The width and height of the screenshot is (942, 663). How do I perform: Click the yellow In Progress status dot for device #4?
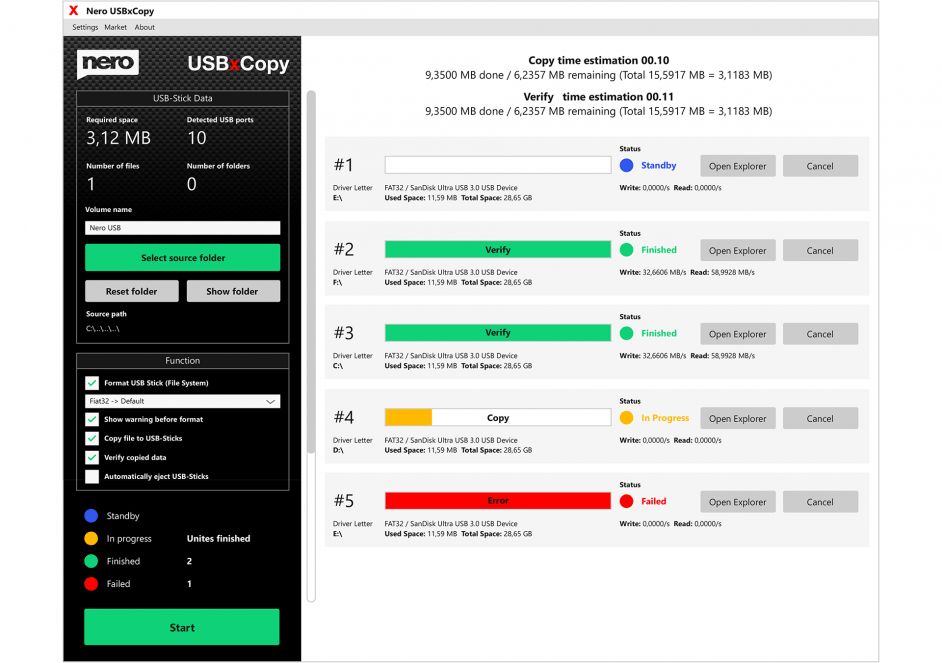(626, 418)
